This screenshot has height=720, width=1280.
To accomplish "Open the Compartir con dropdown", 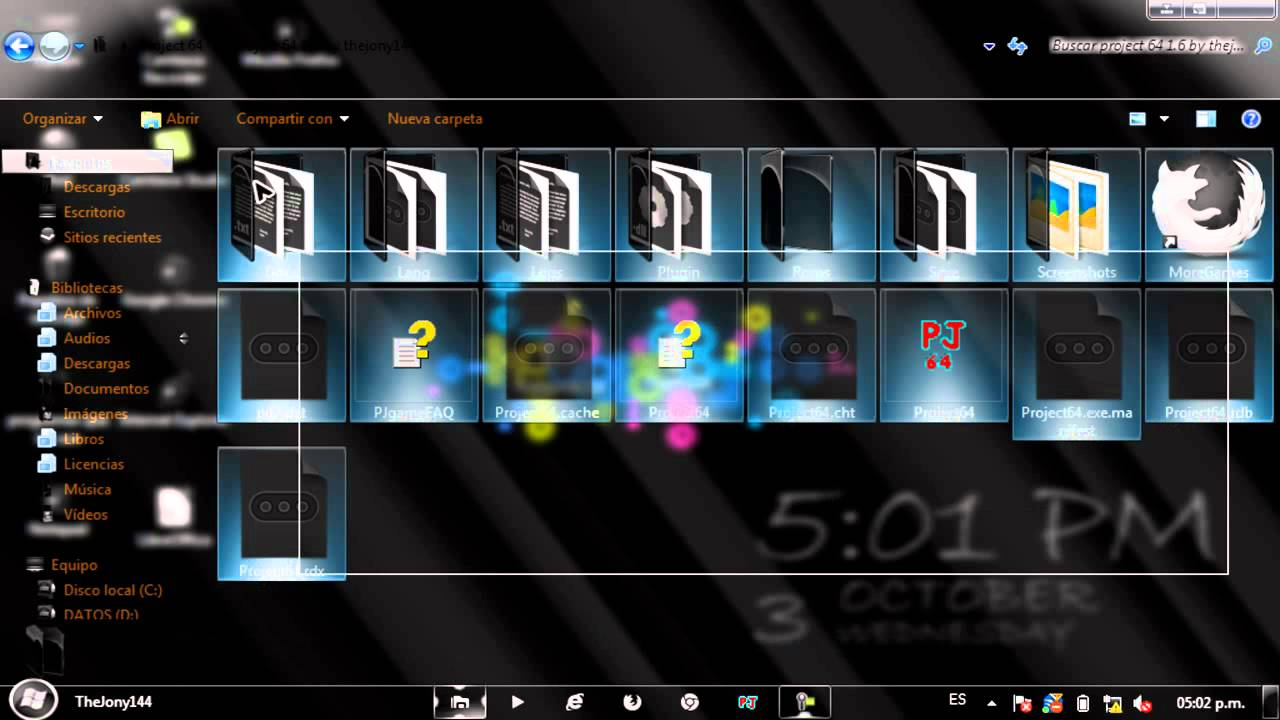I will pyautogui.click(x=293, y=118).
